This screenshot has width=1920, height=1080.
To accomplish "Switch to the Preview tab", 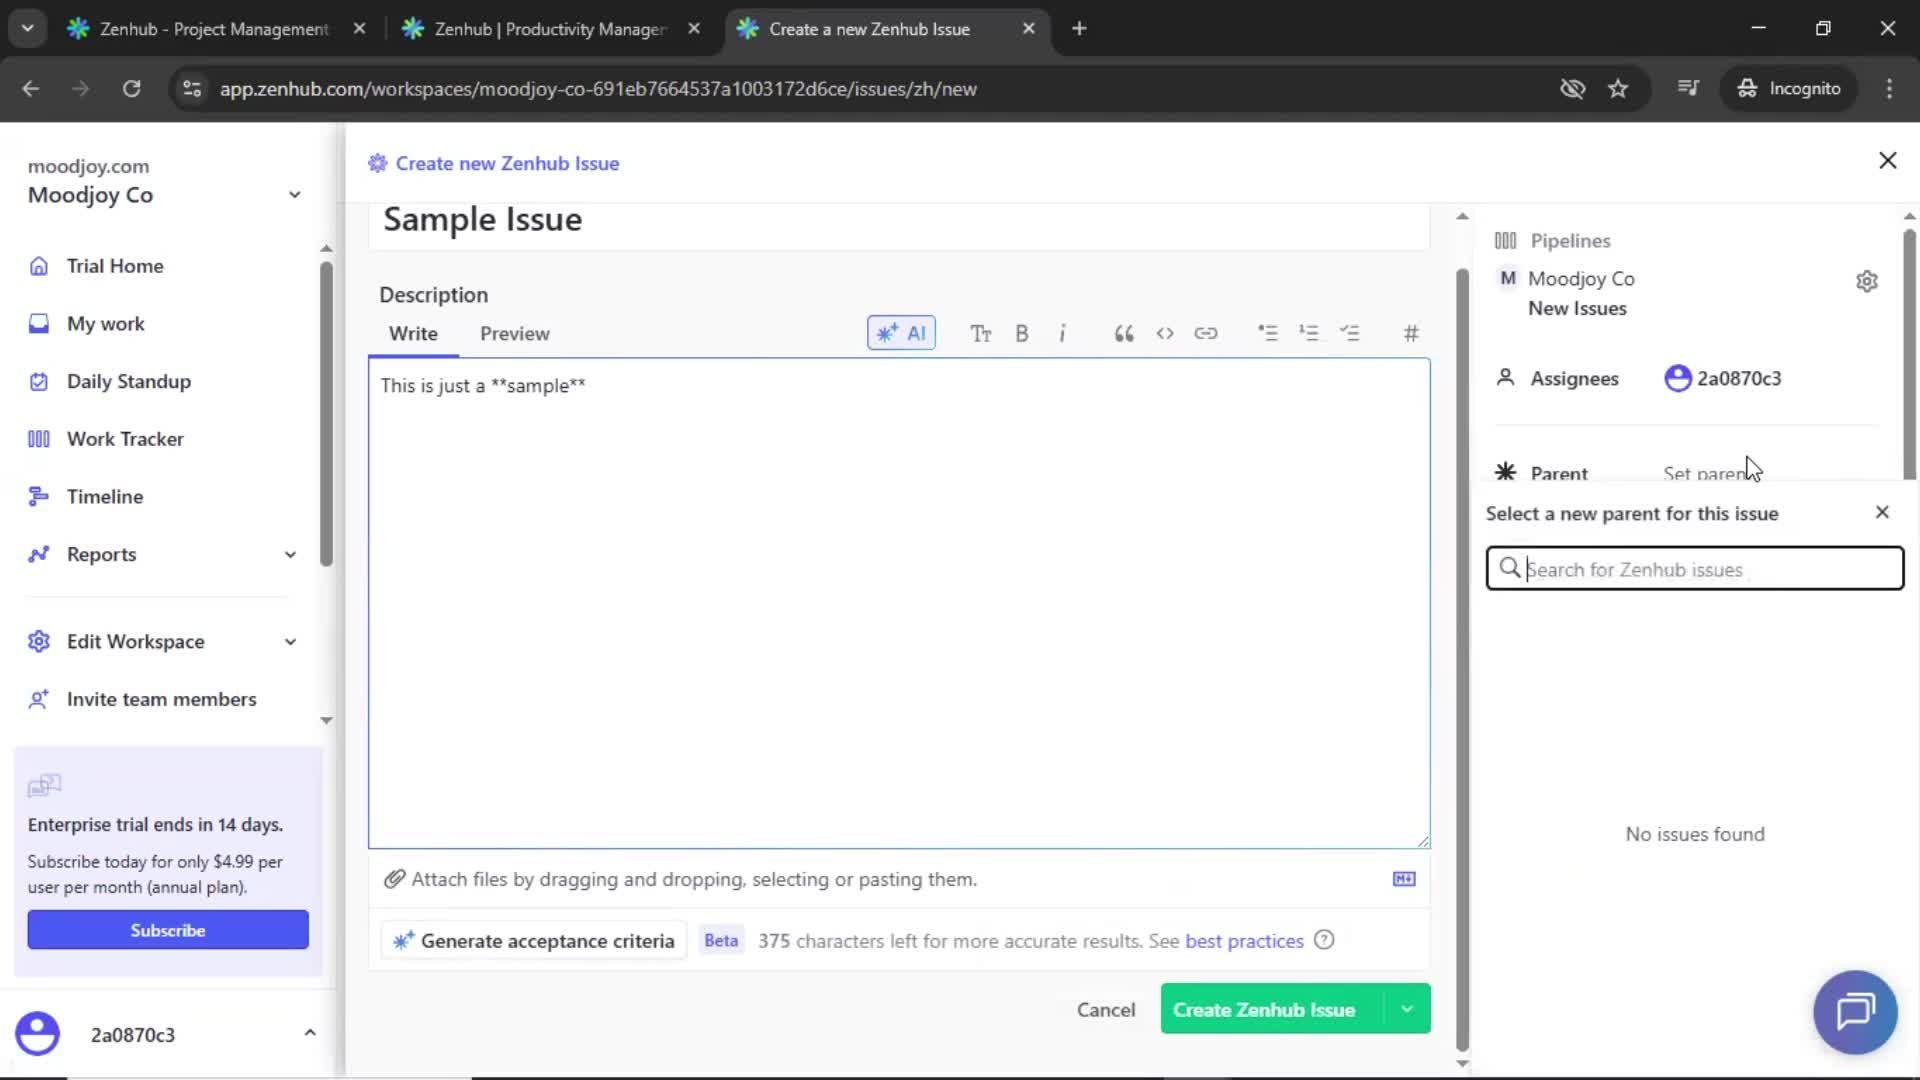I will (514, 333).
